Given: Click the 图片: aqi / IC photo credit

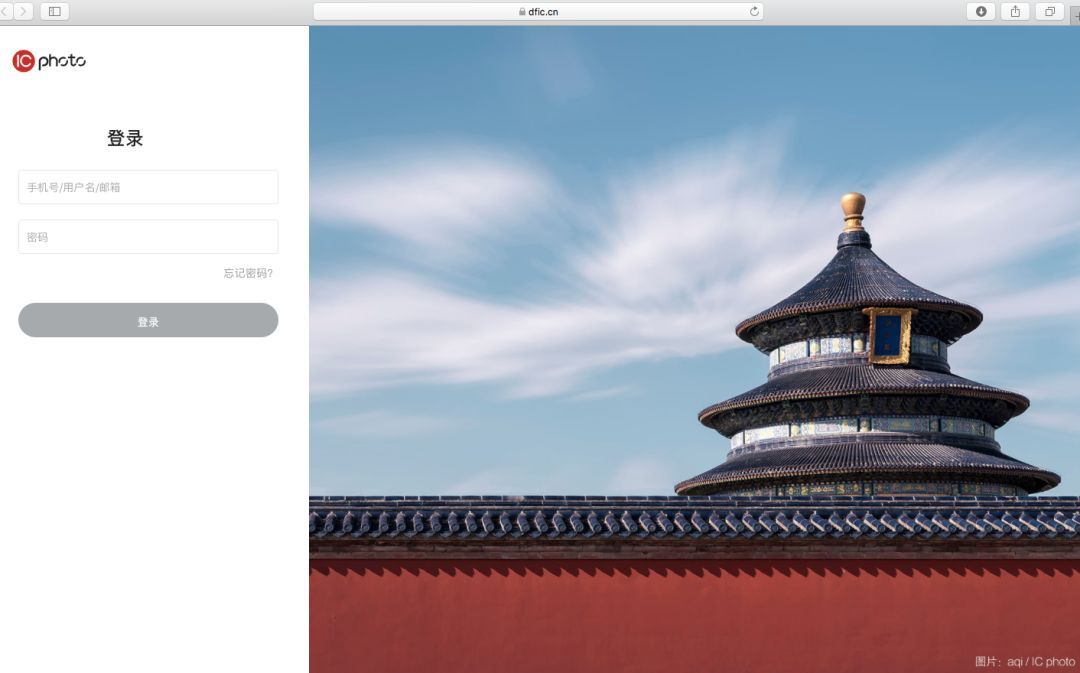Looking at the screenshot, I should coord(1024,661).
